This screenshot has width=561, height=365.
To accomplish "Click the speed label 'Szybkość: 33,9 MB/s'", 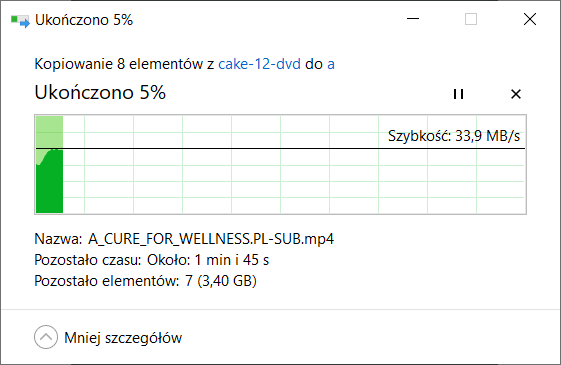I will pos(454,136).
